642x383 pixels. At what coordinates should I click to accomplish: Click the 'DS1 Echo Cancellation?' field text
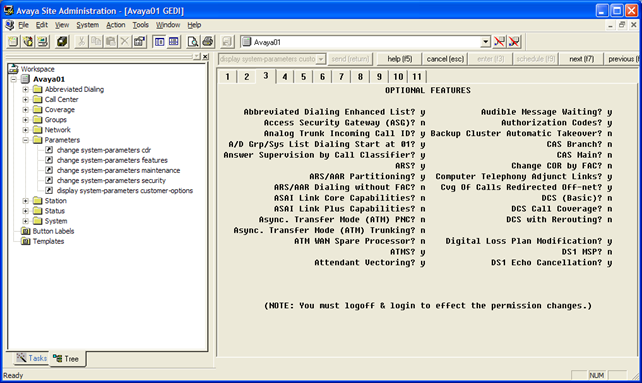point(547,263)
